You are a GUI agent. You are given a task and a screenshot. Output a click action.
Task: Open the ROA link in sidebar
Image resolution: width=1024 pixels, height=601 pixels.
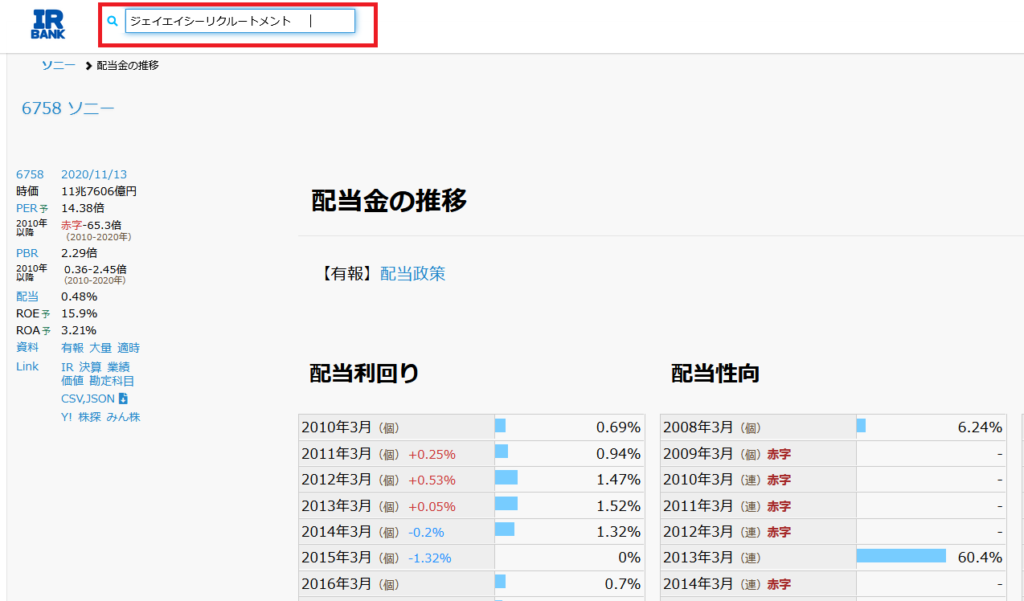tap(27, 331)
